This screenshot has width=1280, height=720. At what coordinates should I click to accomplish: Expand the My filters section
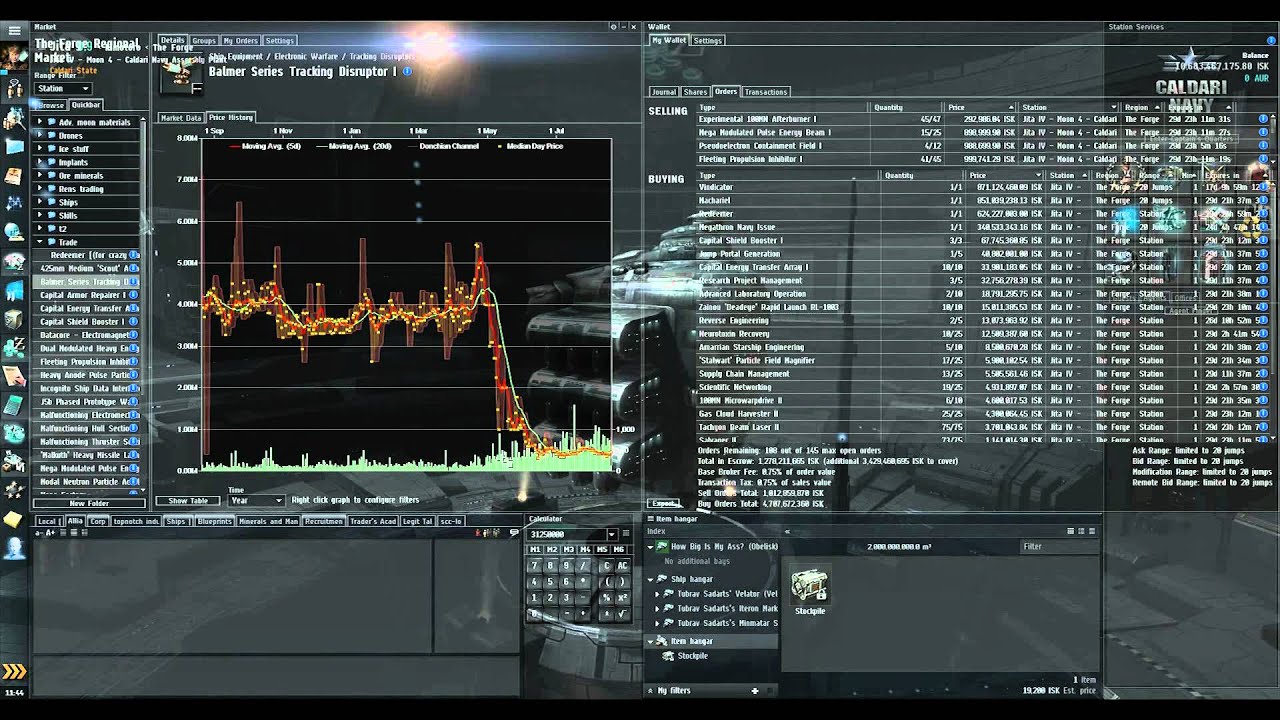click(650, 690)
